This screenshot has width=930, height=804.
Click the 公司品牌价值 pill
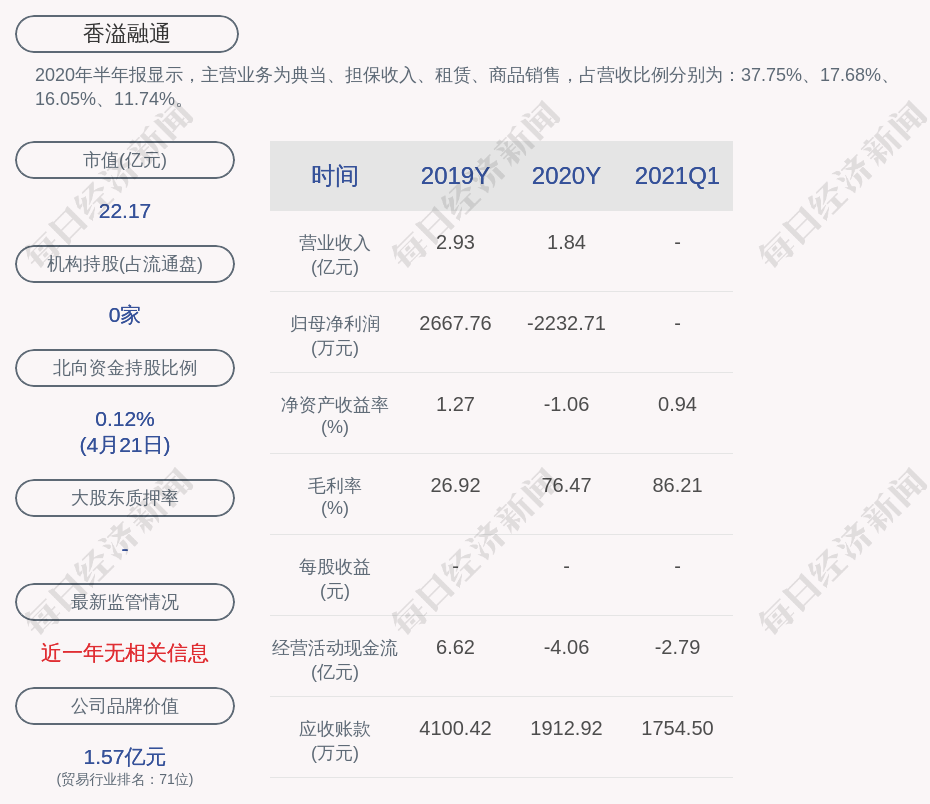point(125,706)
